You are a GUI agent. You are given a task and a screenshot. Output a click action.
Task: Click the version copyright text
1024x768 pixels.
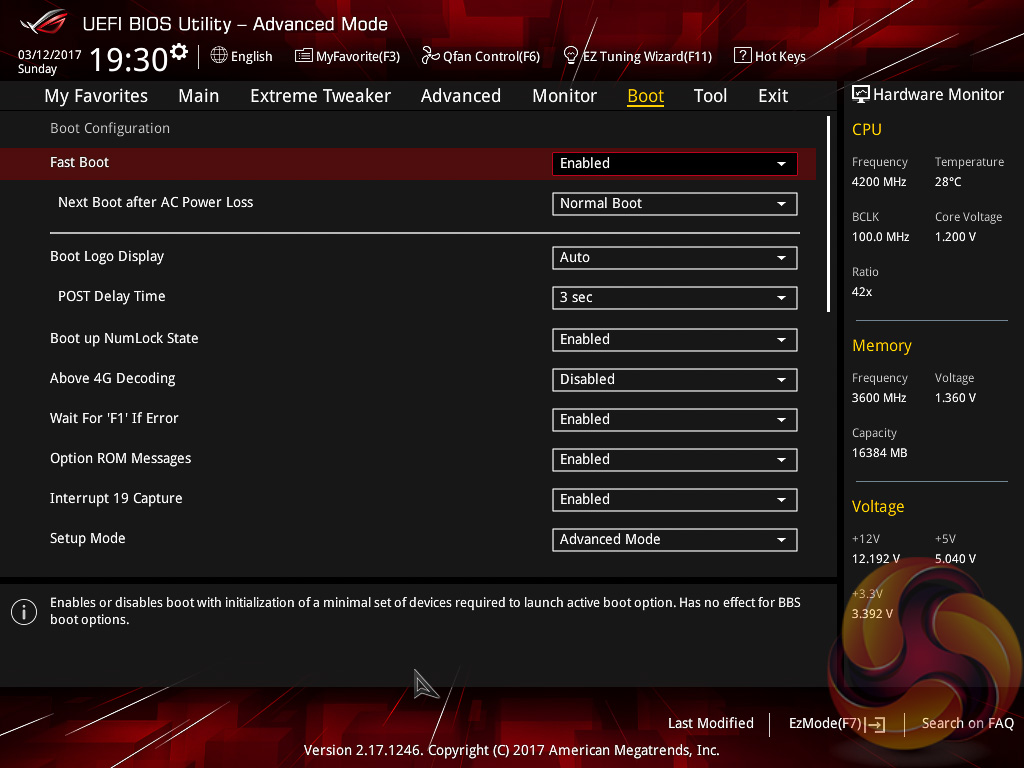point(511,750)
